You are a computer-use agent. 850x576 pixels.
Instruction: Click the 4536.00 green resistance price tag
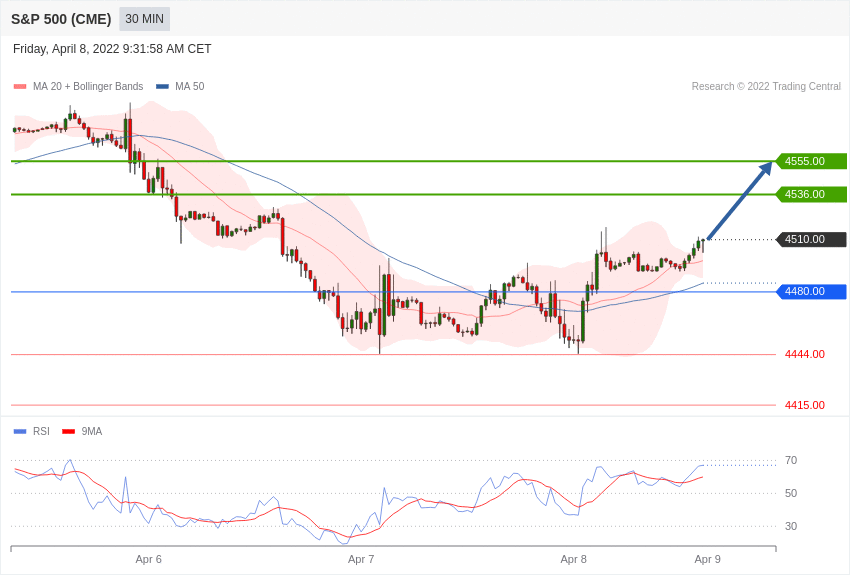coord(811,194)
